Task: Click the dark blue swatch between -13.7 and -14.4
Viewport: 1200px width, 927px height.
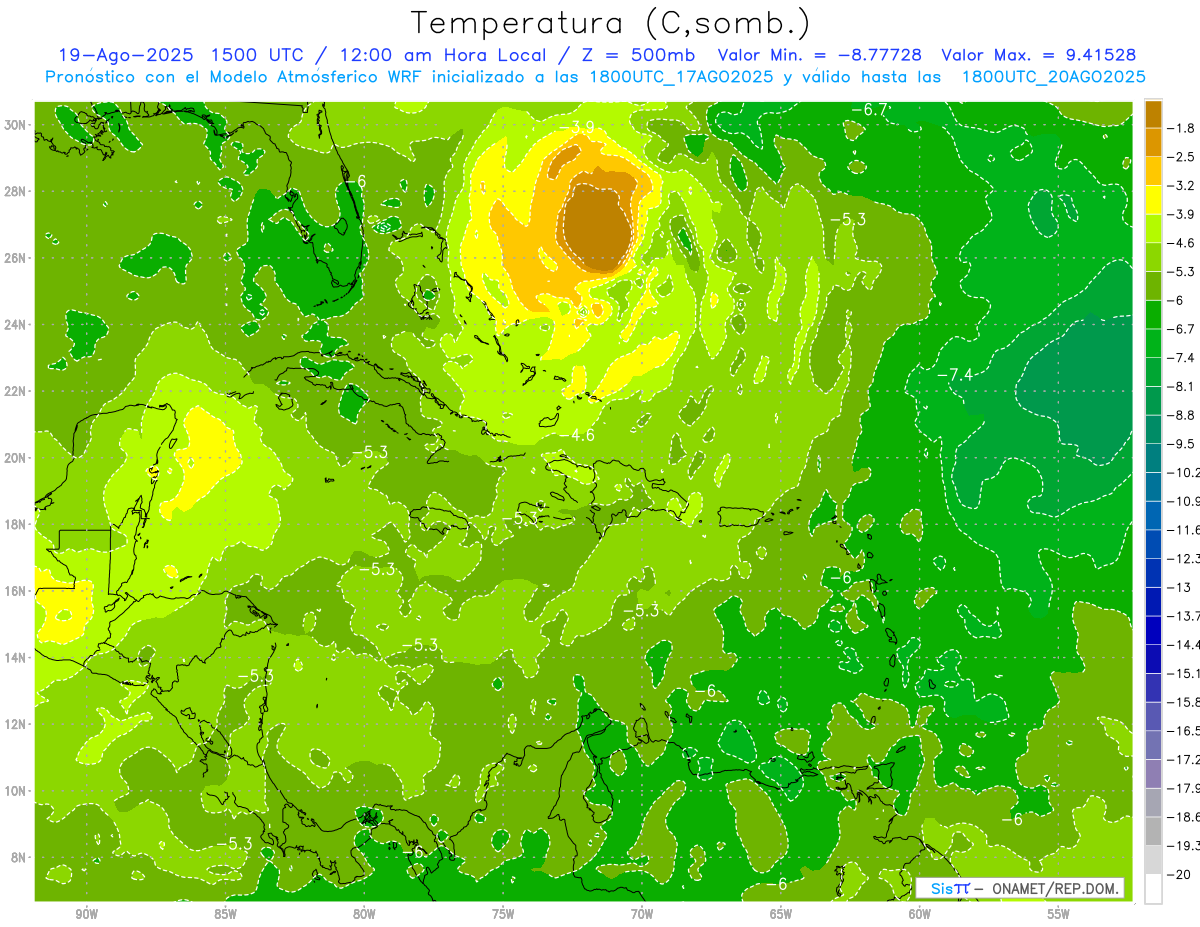Action: pyautogui.click(x=1153, y=629)
